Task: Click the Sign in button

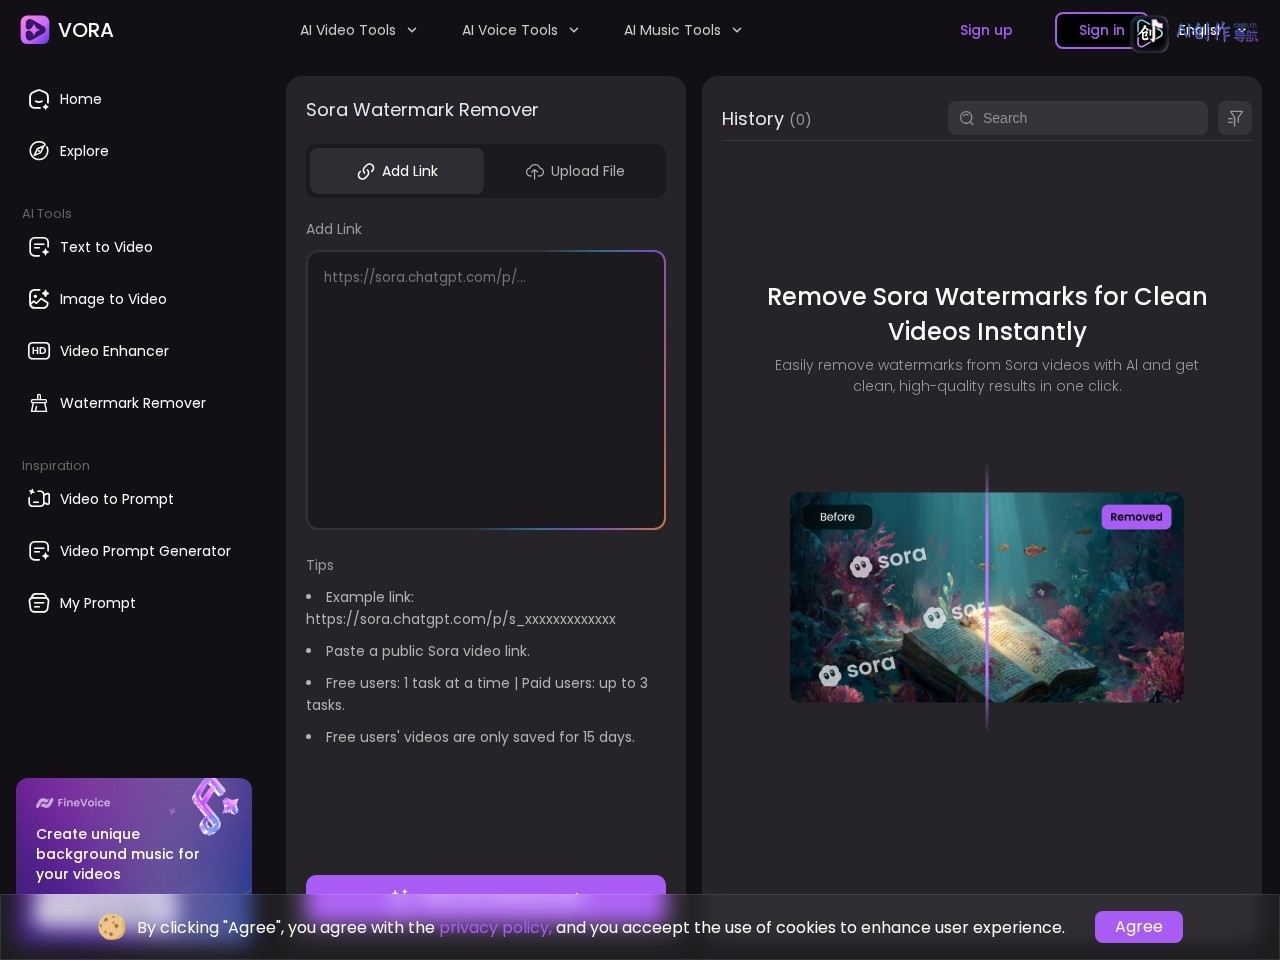Action: pos(1101,30)
